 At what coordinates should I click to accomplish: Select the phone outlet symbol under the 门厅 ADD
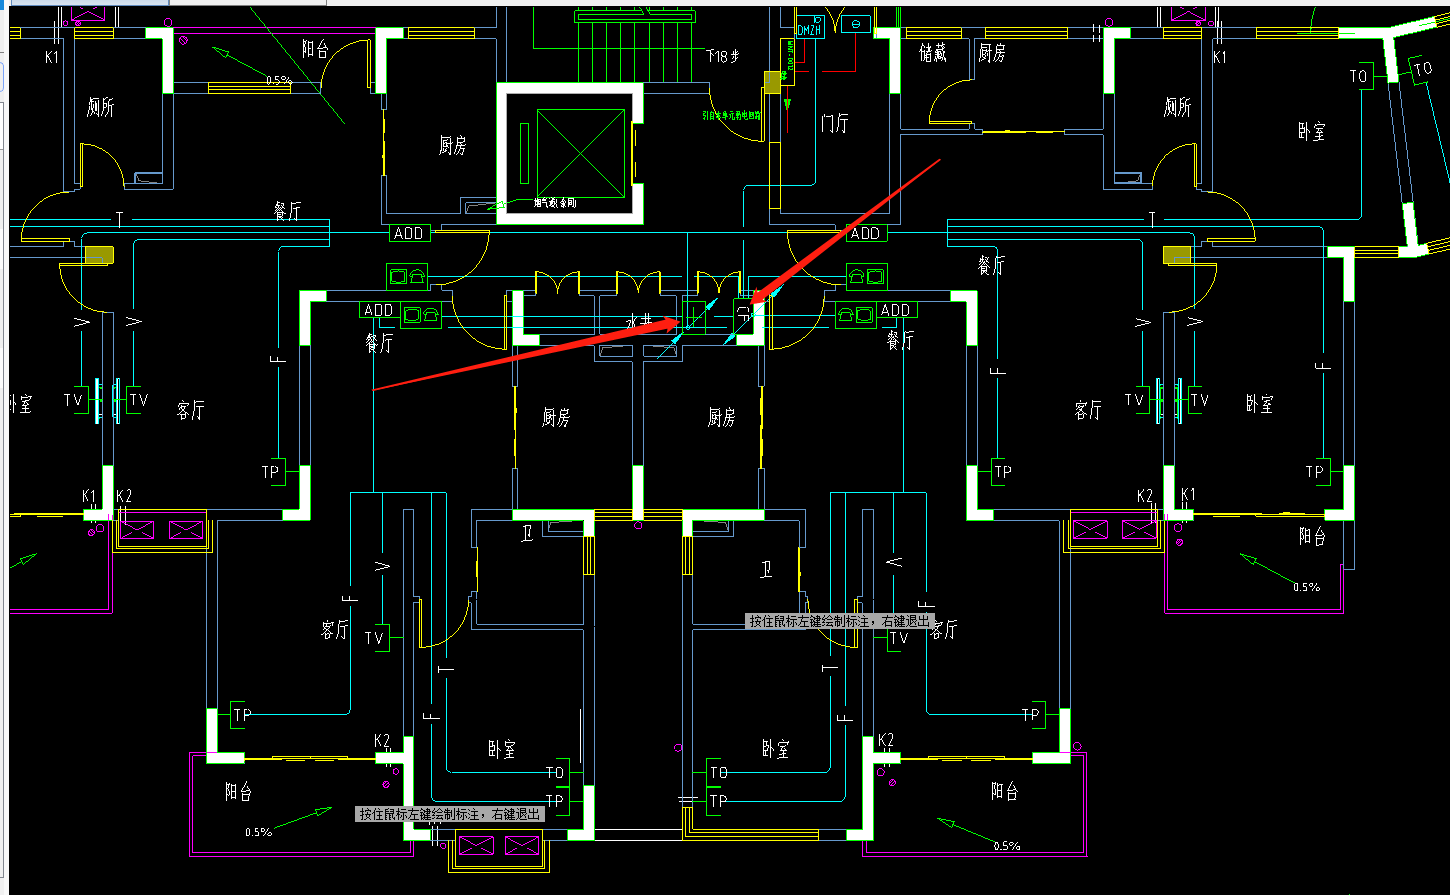[x=867, y=276]
